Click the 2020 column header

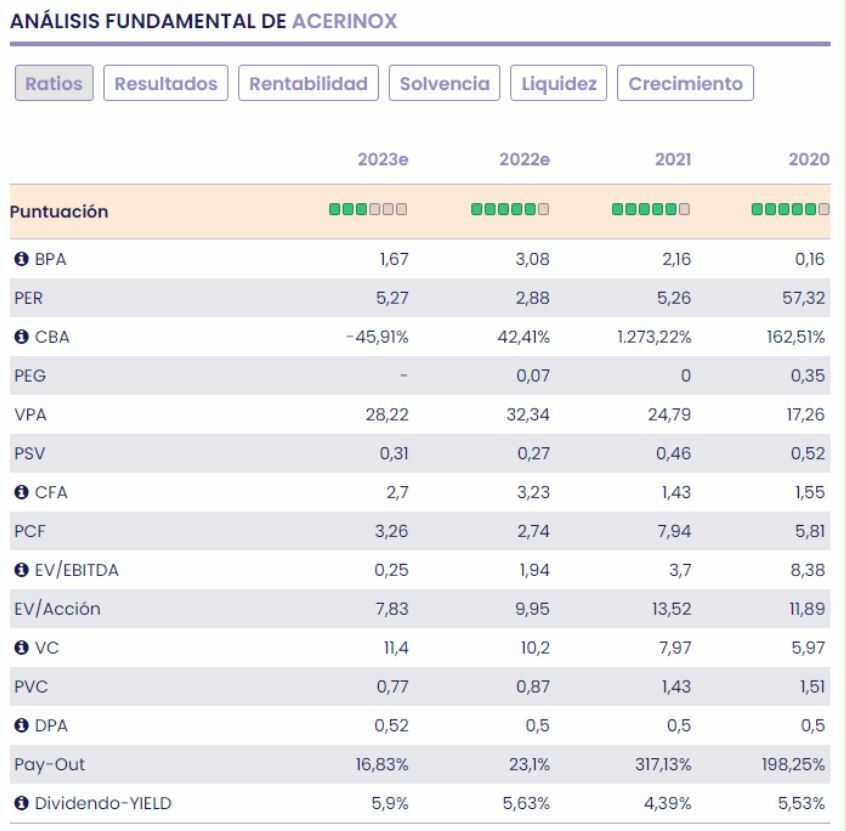[808, 160]
